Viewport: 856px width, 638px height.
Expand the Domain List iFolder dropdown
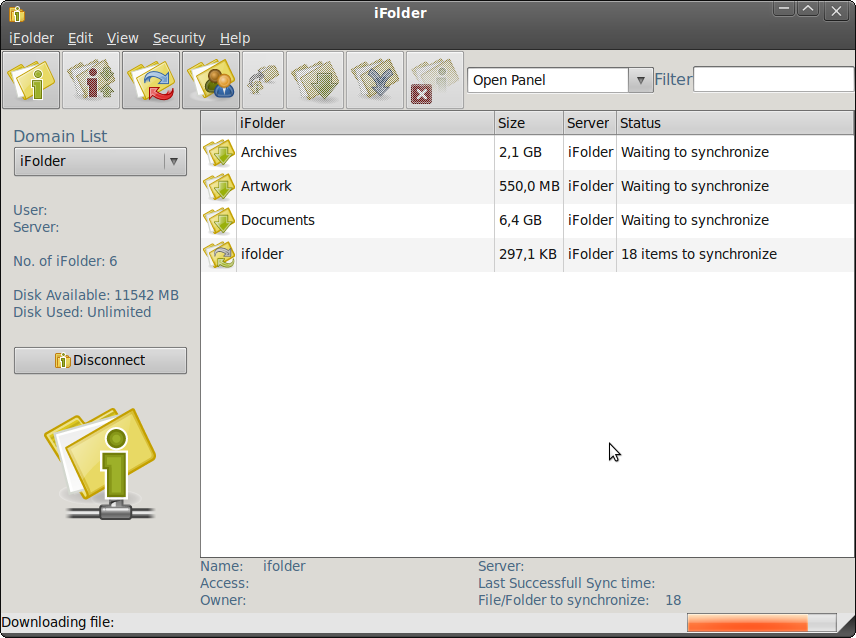pos(100,162)
